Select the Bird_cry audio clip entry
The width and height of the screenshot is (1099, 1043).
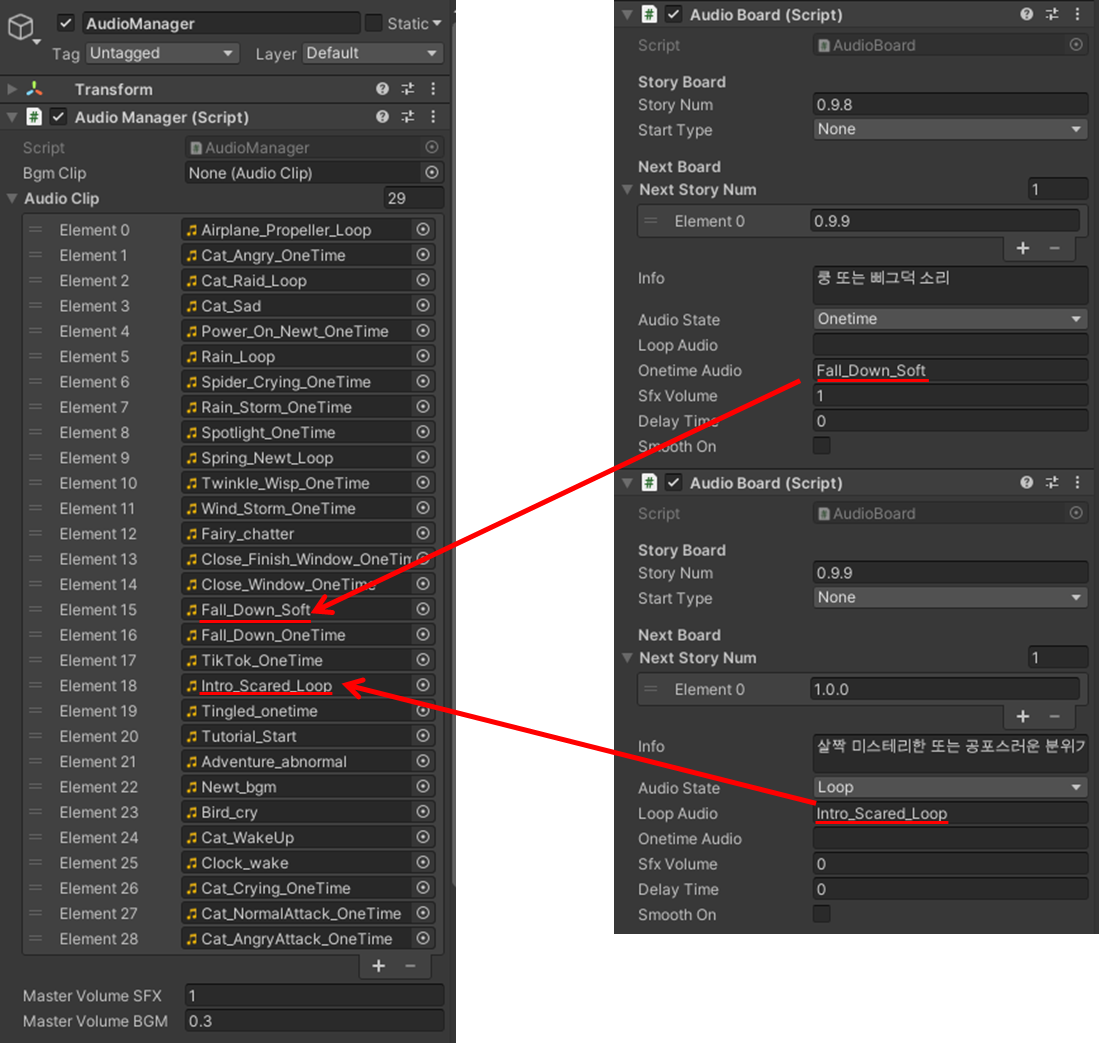click(x=296, y=812)
